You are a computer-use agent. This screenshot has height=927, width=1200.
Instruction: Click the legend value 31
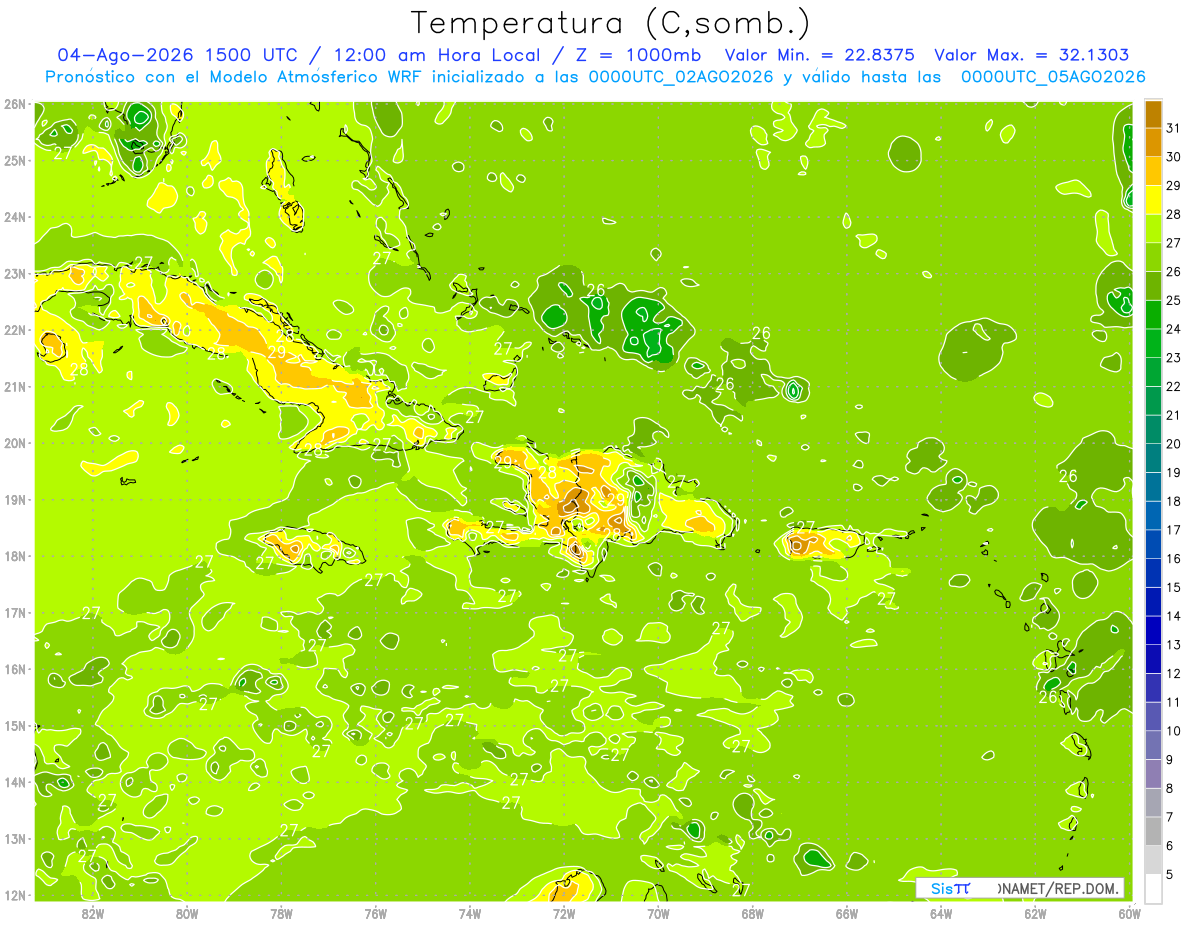coord(1174,128)
